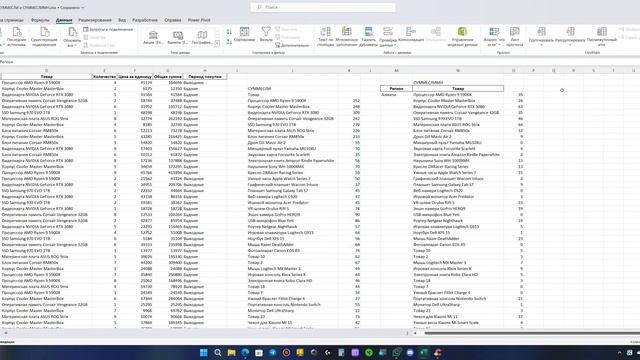Open the Разгруппировать dropdown
The width and height of the screenshot is (640, 360).
click(570, 37)
